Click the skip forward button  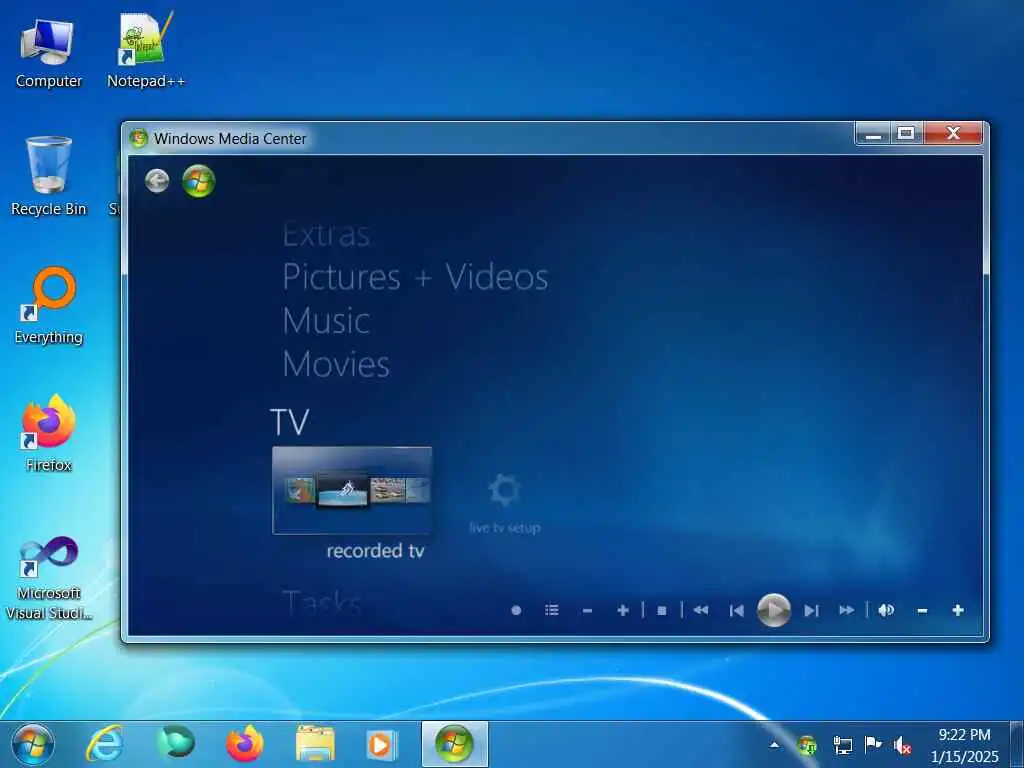coord(811,611)
